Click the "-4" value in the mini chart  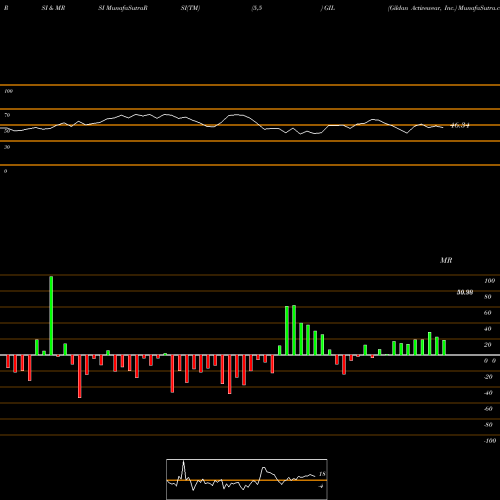[321, 486]
